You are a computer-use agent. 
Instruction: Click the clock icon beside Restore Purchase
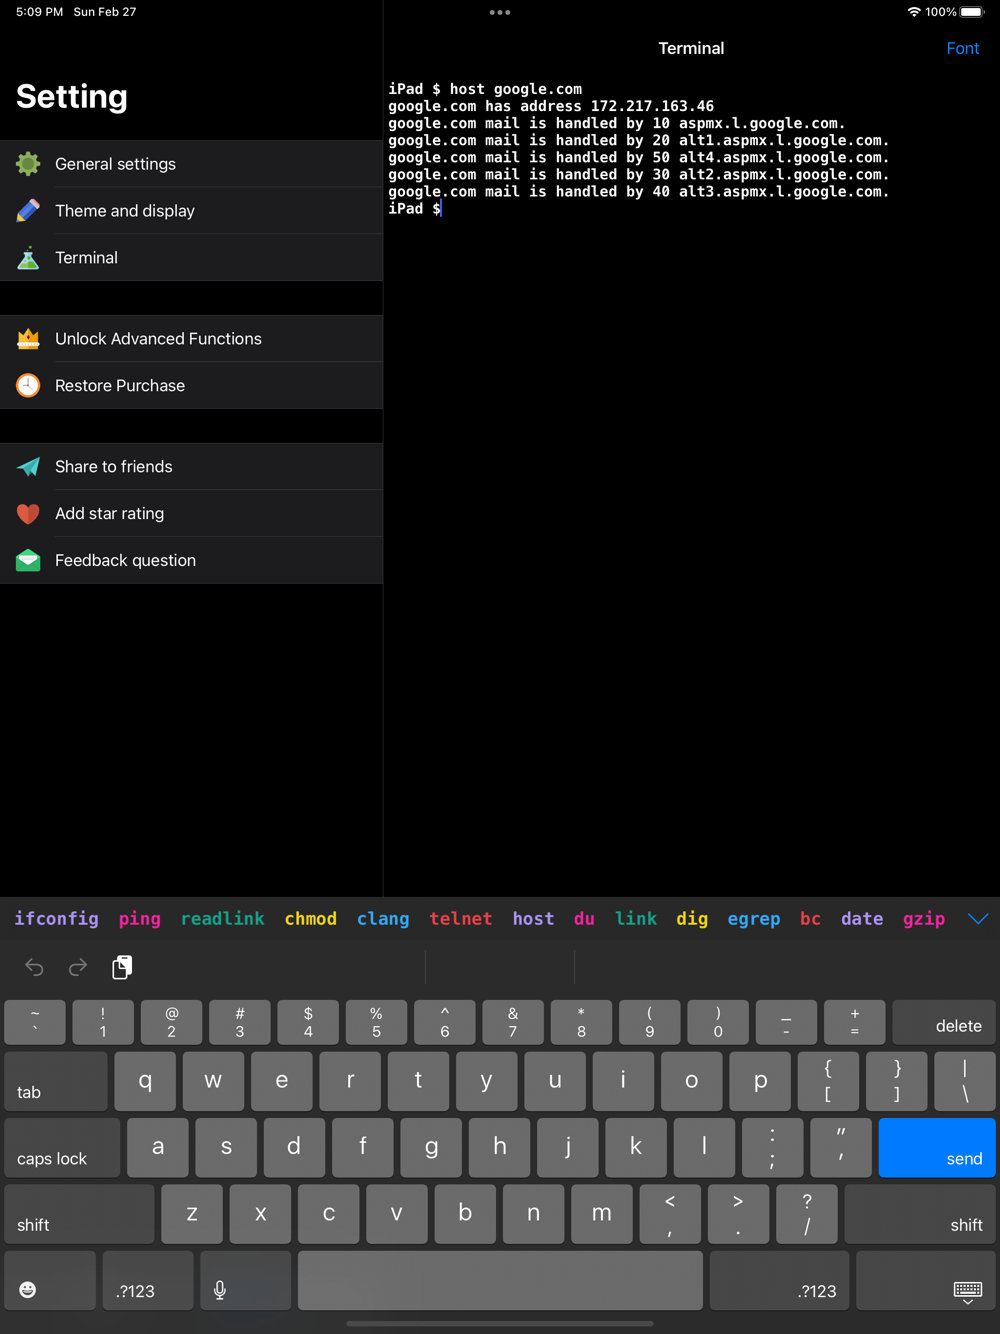click(28, 386)
